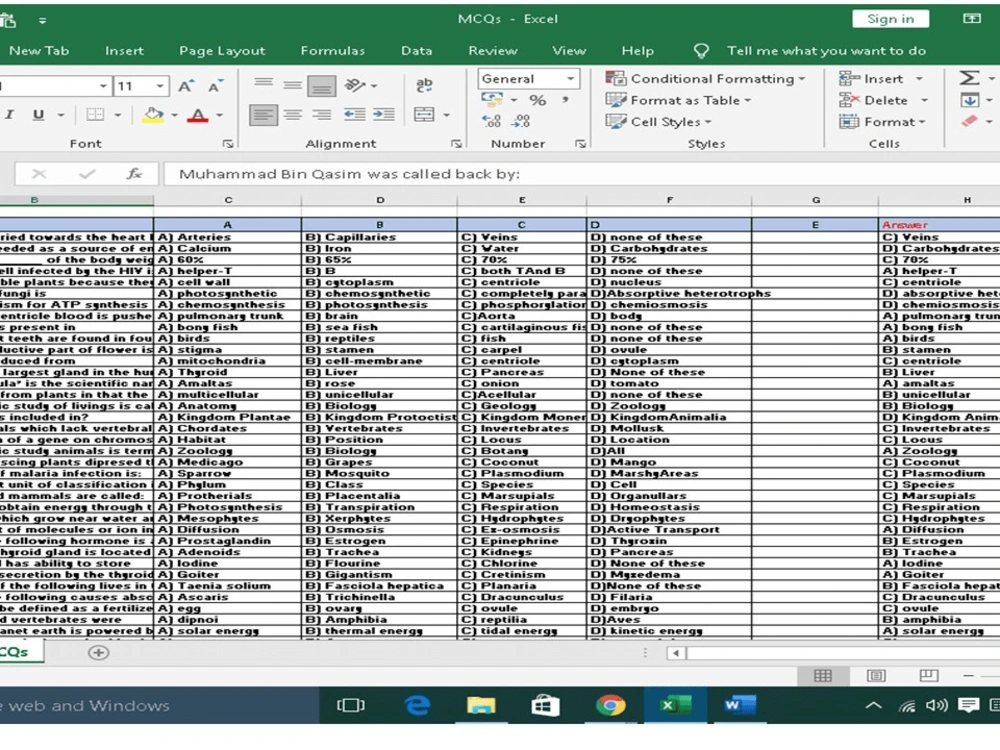
Task: Click the Merge & Center icon
Action: pos(424,115)
